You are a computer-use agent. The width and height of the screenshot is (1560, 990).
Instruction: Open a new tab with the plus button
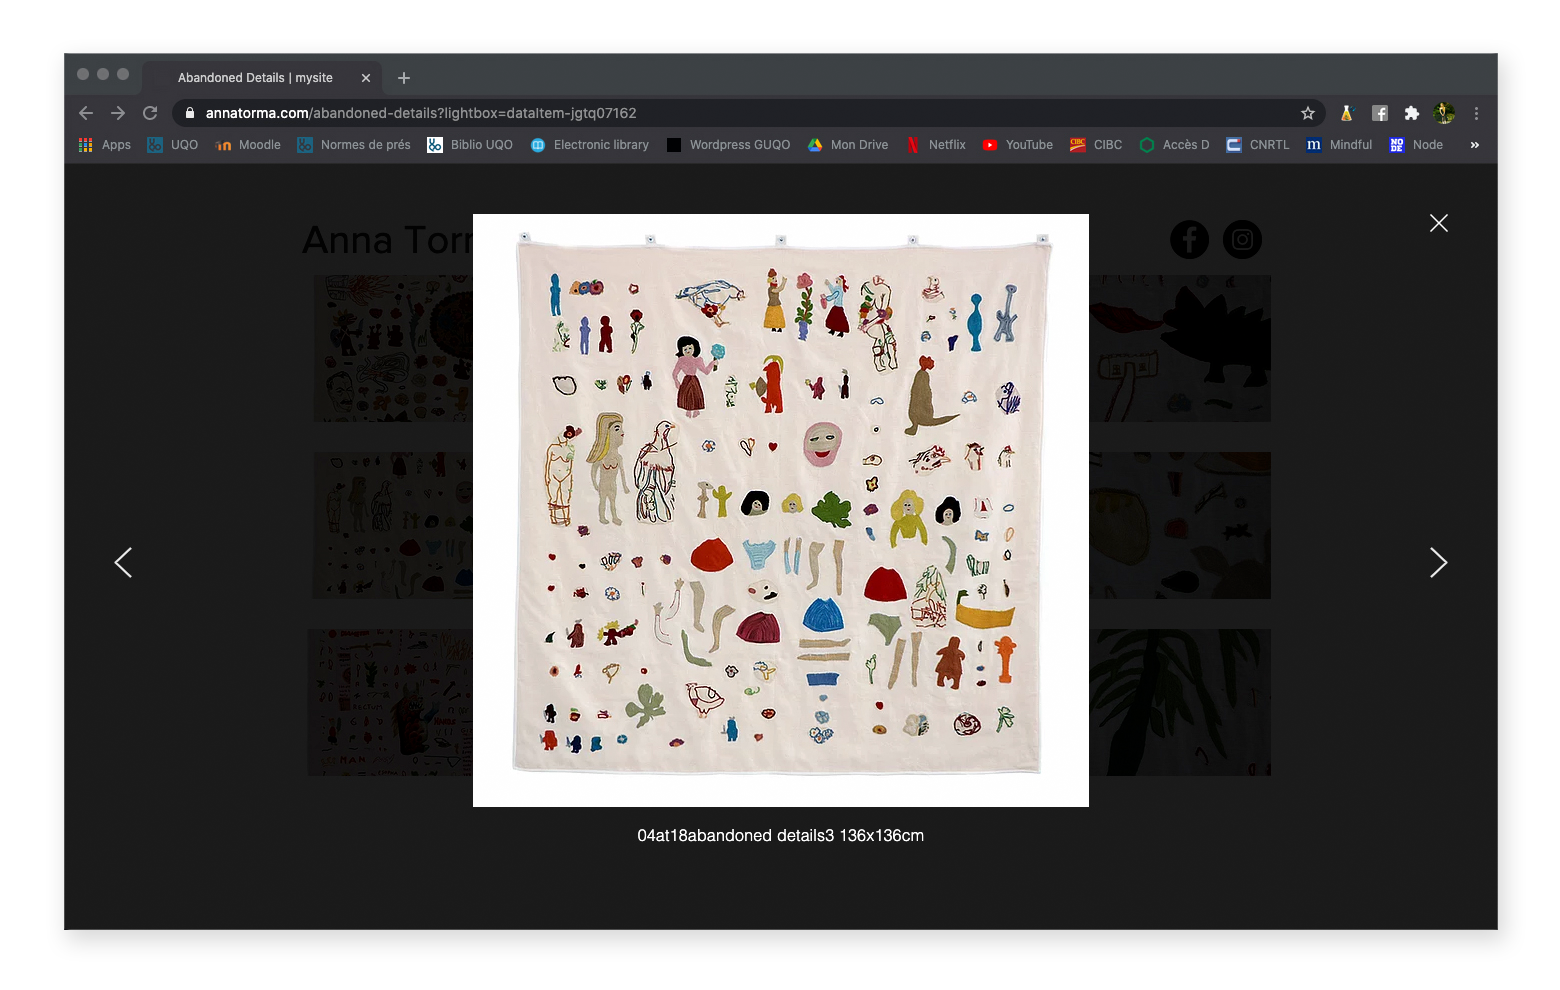404,78
